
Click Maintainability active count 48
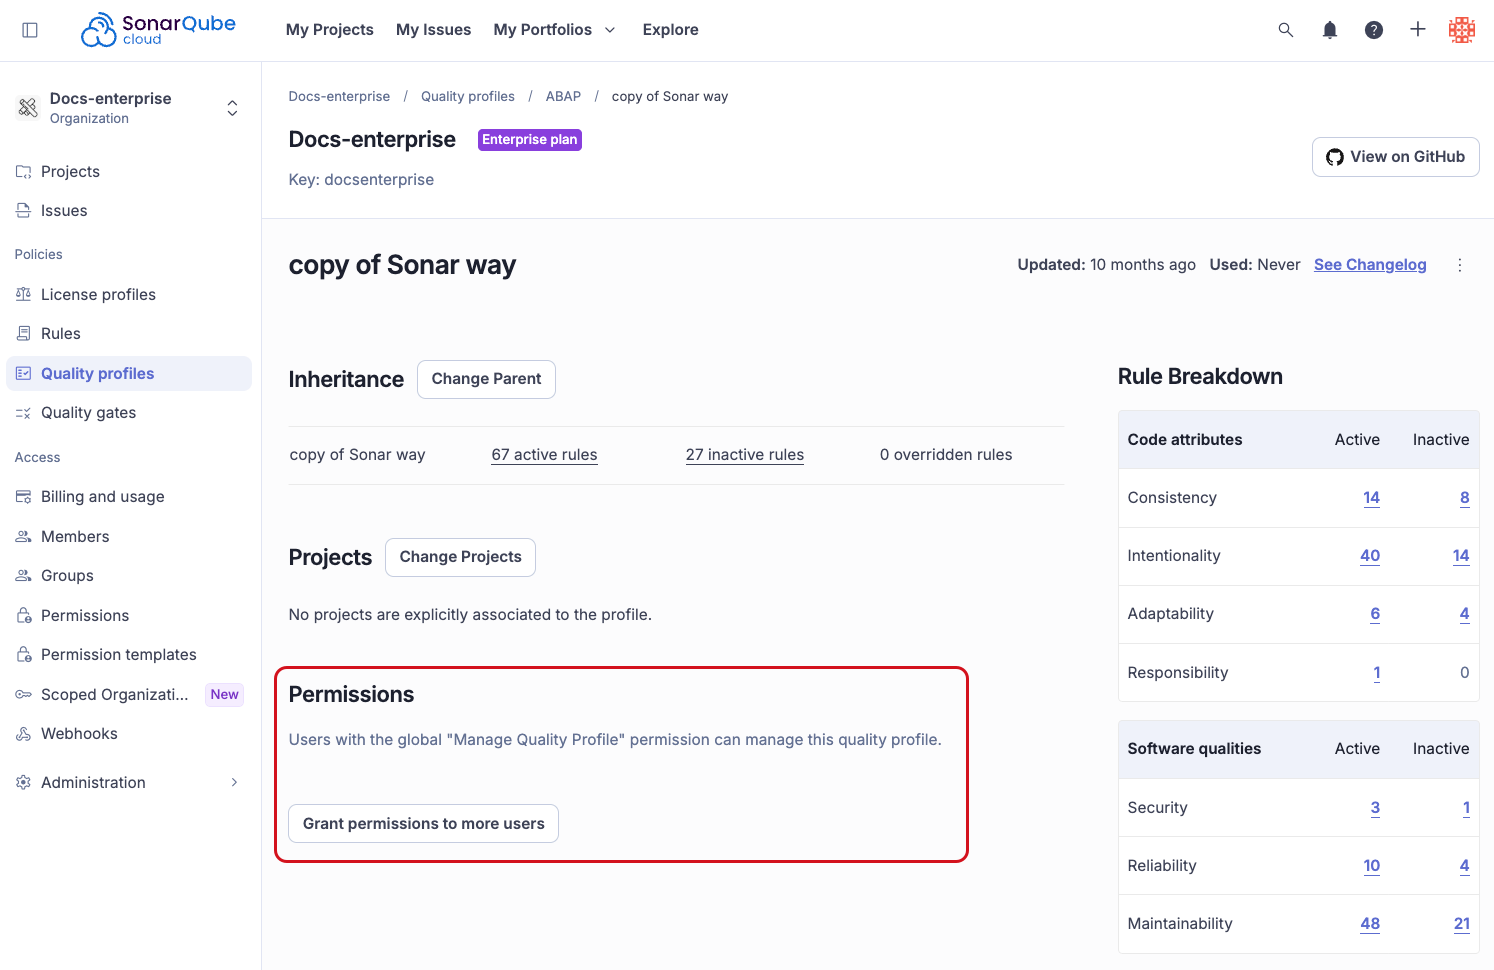point(1370,924)
